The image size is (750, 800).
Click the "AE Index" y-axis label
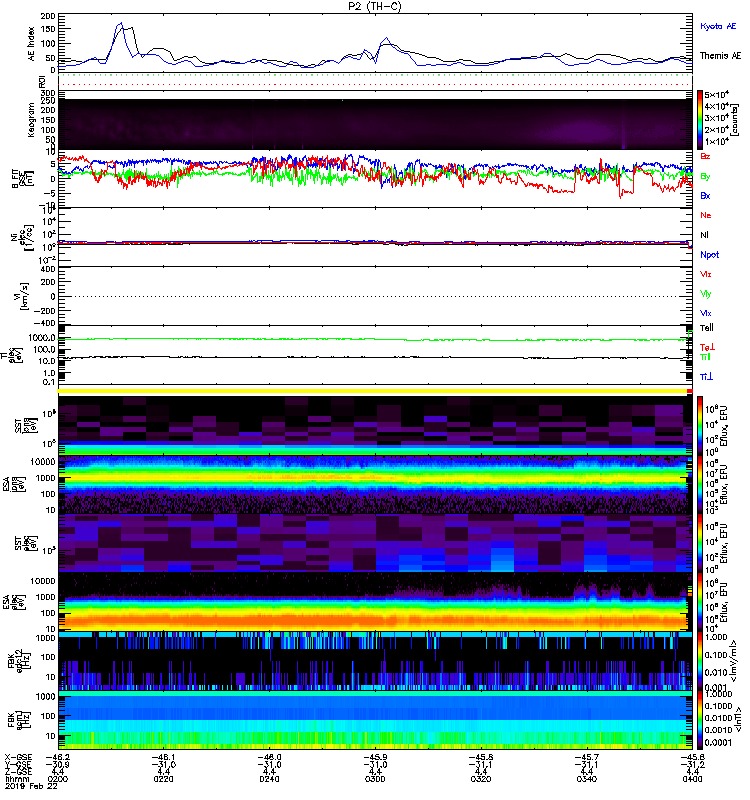[32, 44]
